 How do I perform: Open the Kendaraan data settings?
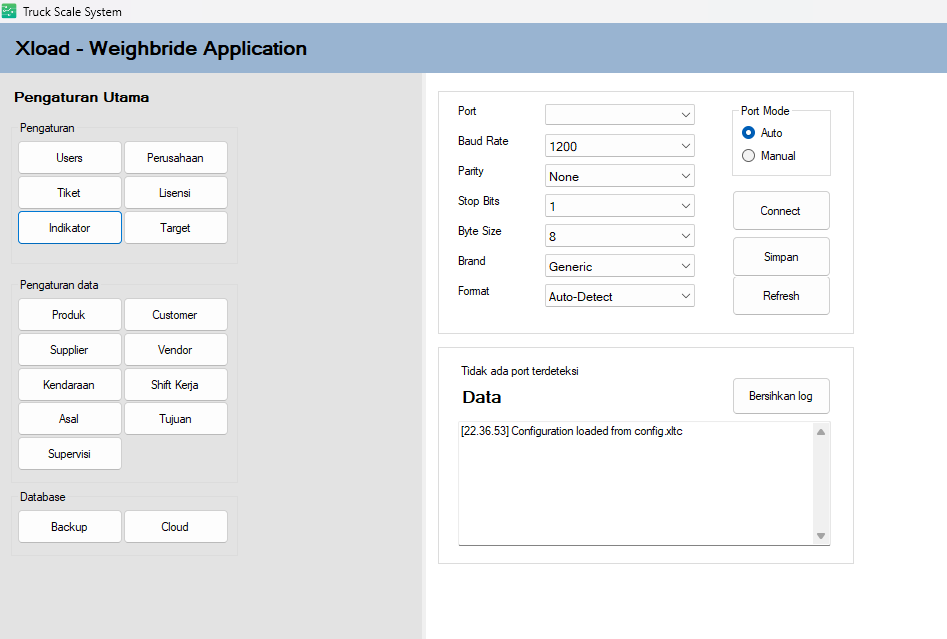(70, 385)
